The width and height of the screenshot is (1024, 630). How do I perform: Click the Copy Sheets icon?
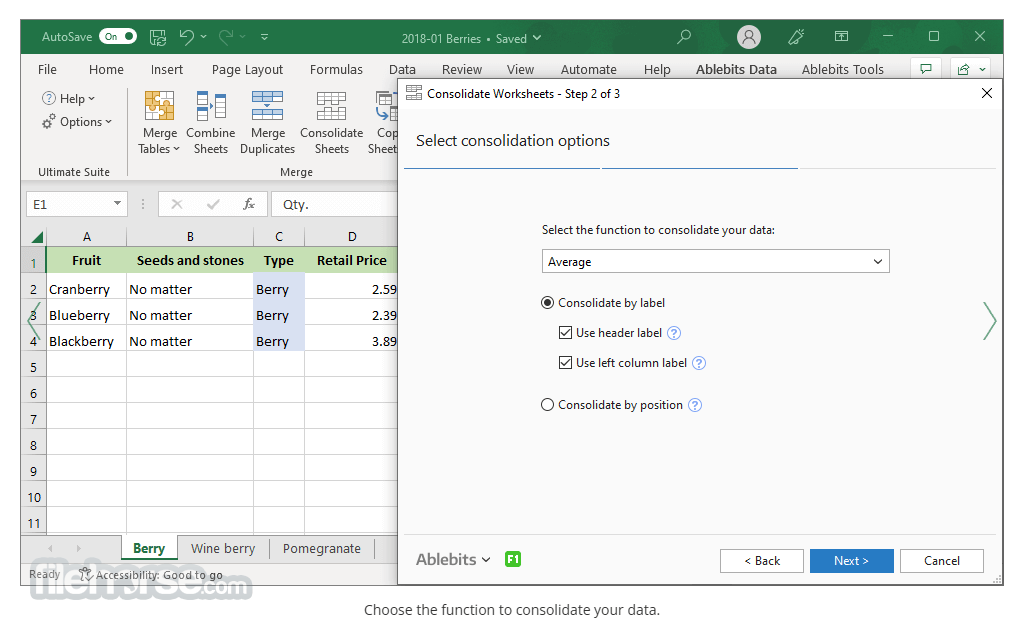(386, 105)
